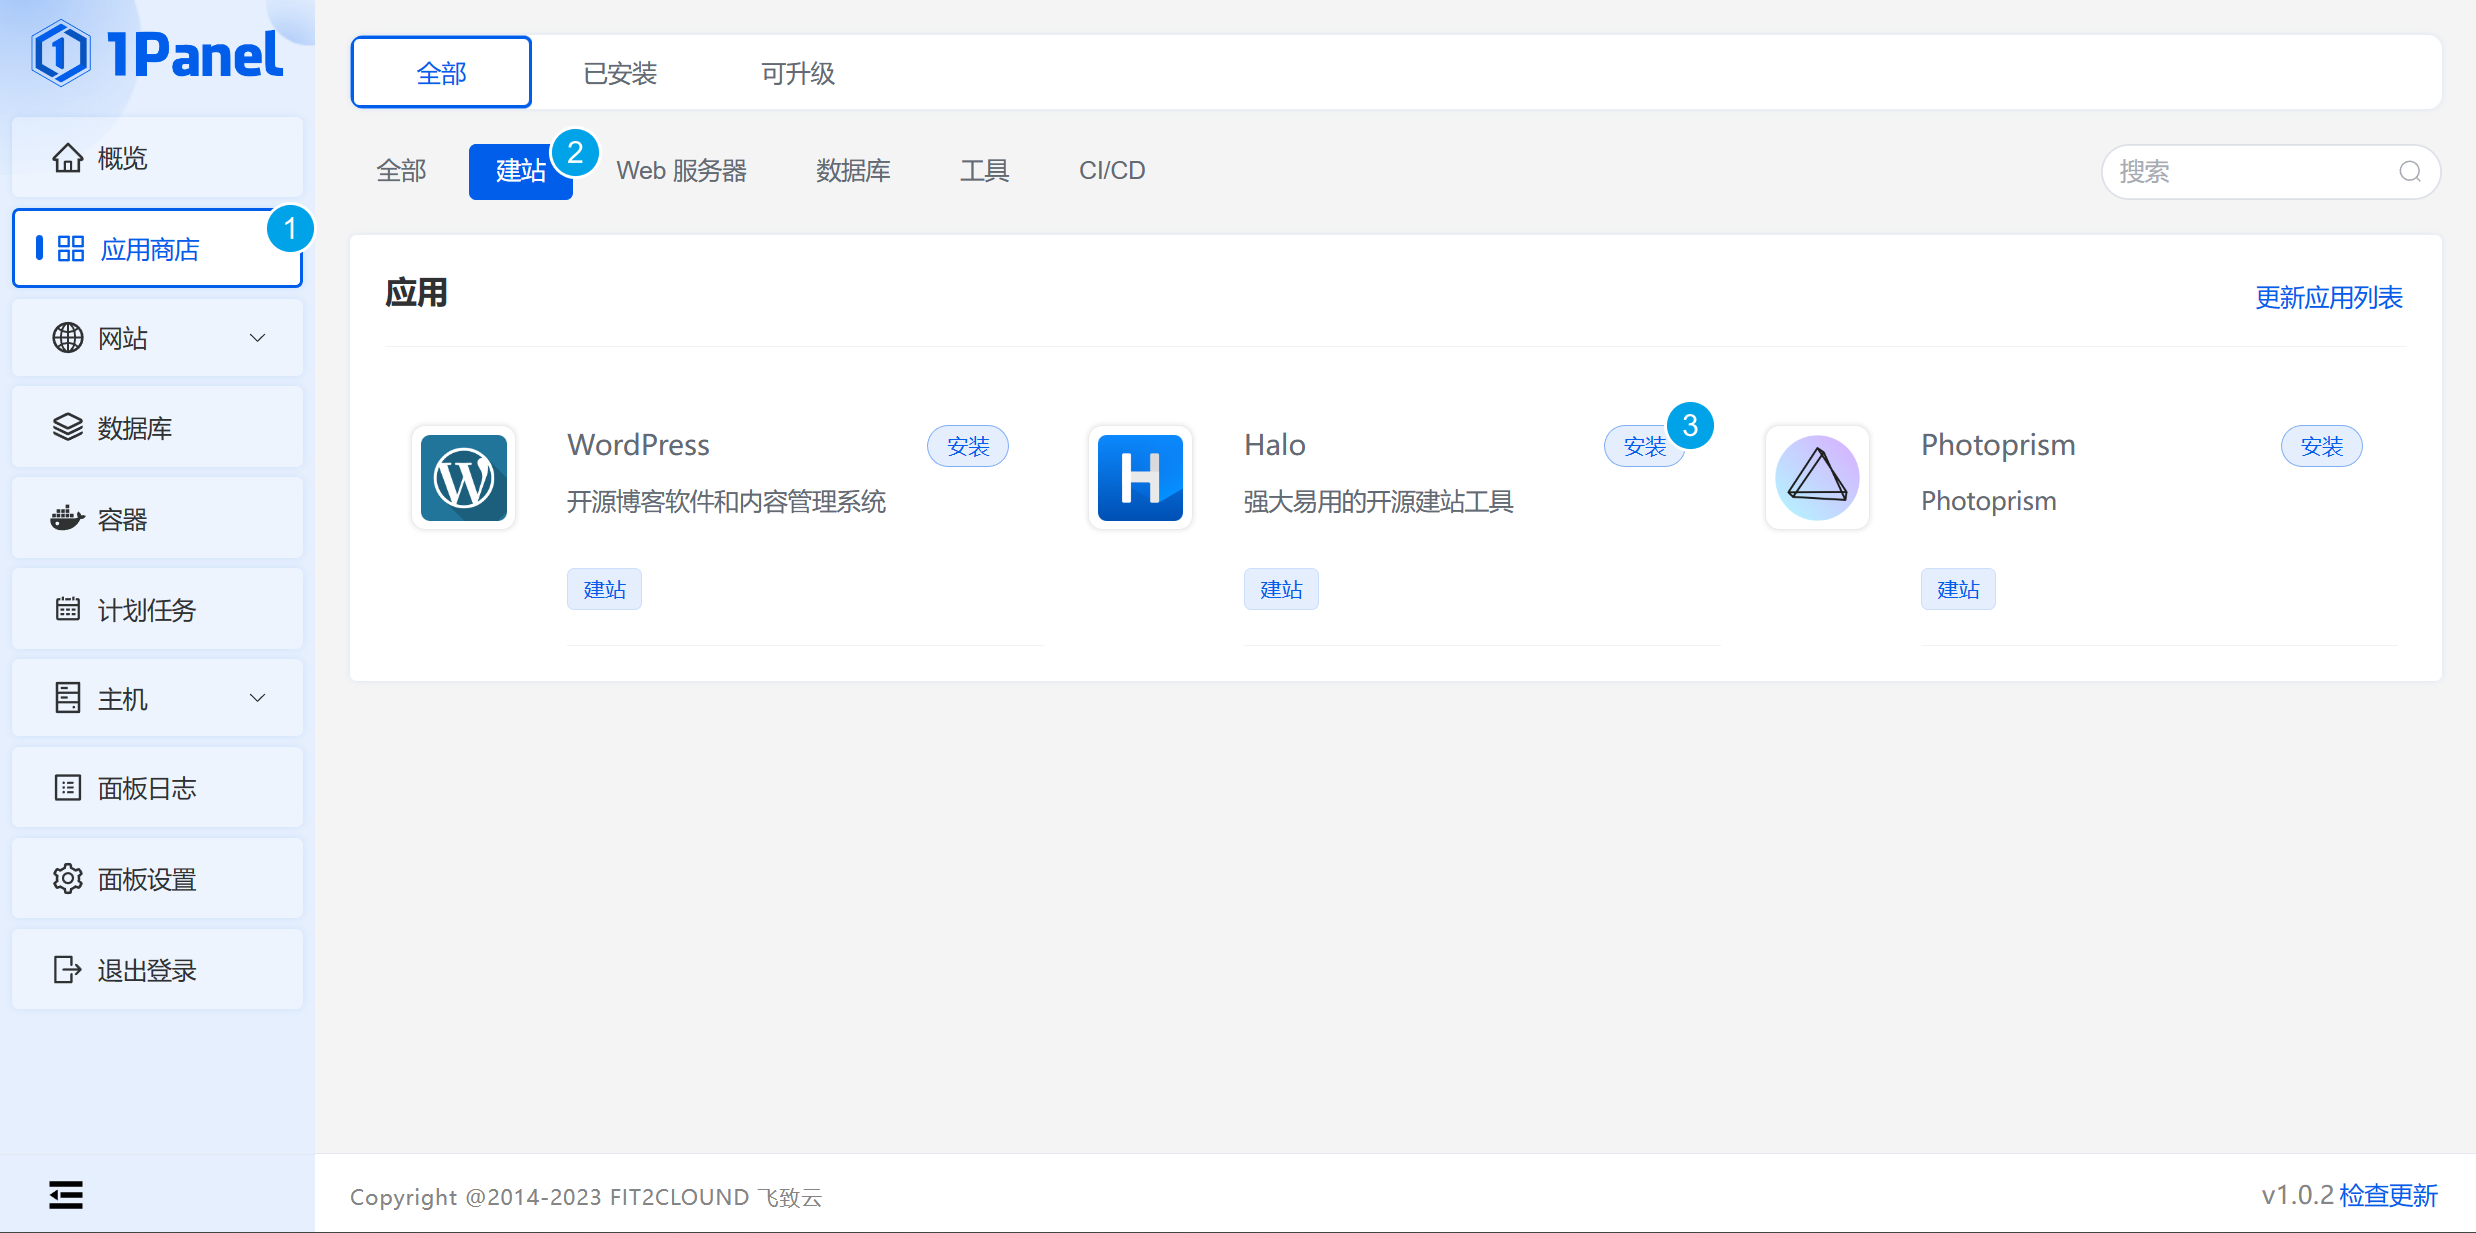Click the 检查更新 check update link
This screenshot has width=2476, height=1233.
[2389, 1195]
